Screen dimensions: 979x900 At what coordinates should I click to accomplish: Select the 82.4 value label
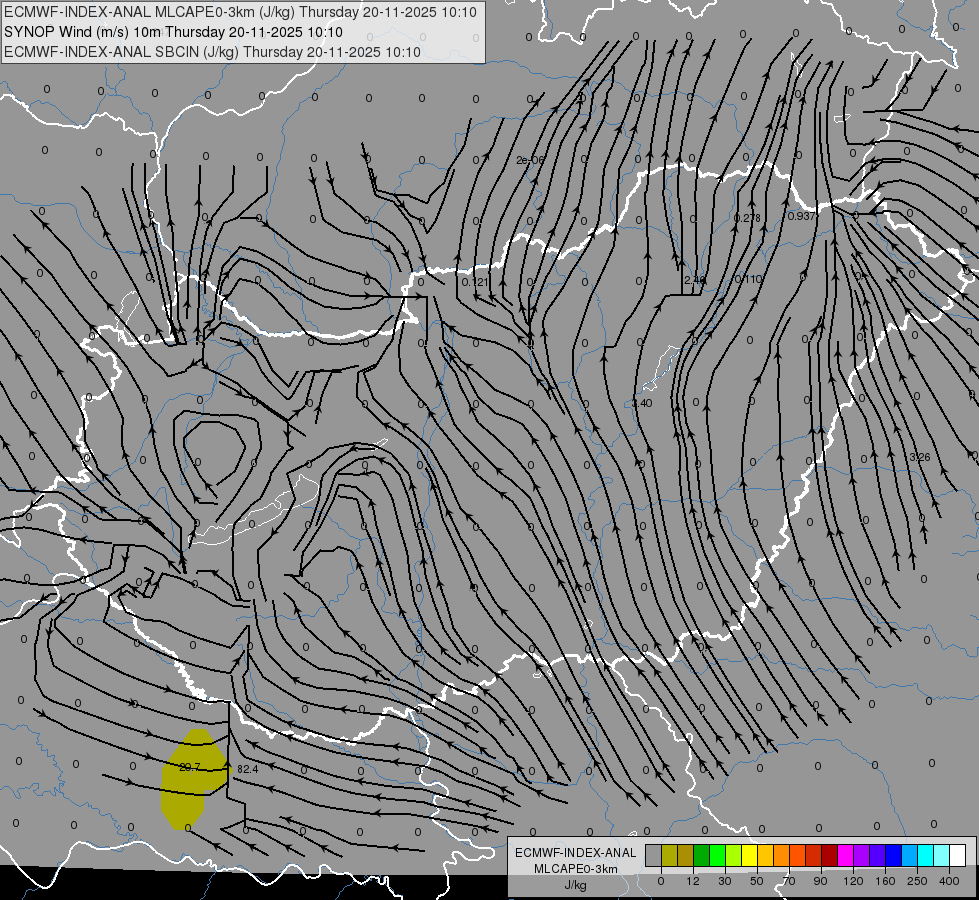coord(248,769)
